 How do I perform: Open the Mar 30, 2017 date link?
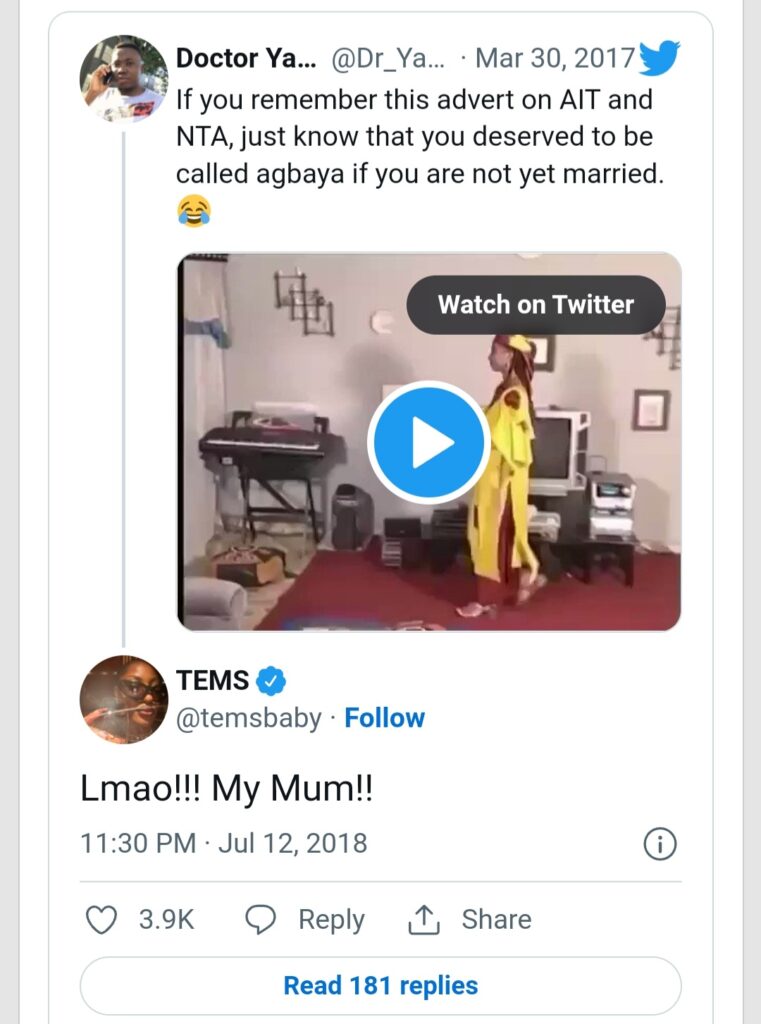click(555, 58)
